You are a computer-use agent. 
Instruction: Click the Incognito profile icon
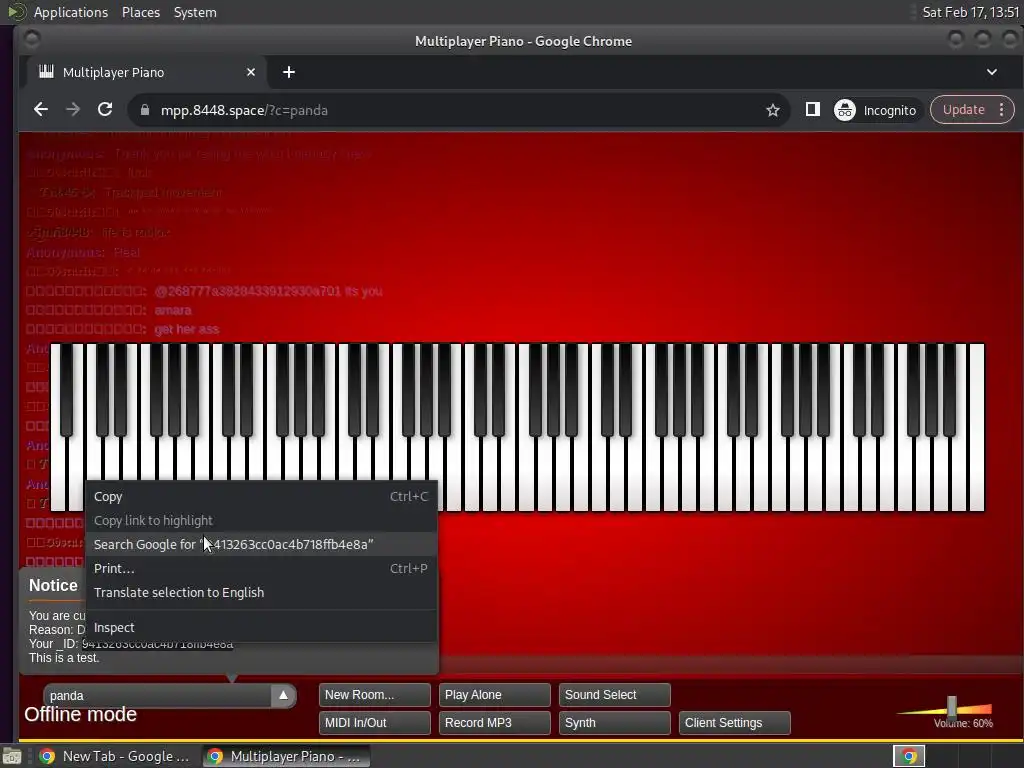844,110
